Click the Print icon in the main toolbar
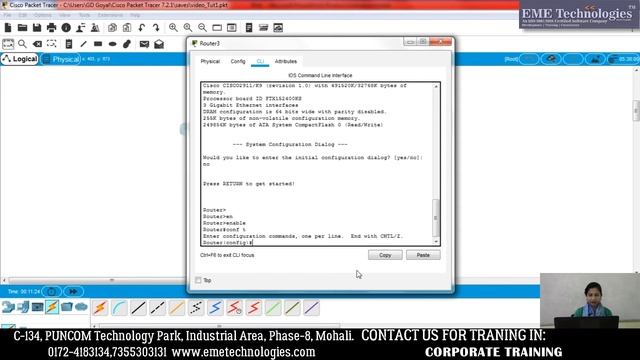This screenshot has width=640, height=360. (51, 28)
